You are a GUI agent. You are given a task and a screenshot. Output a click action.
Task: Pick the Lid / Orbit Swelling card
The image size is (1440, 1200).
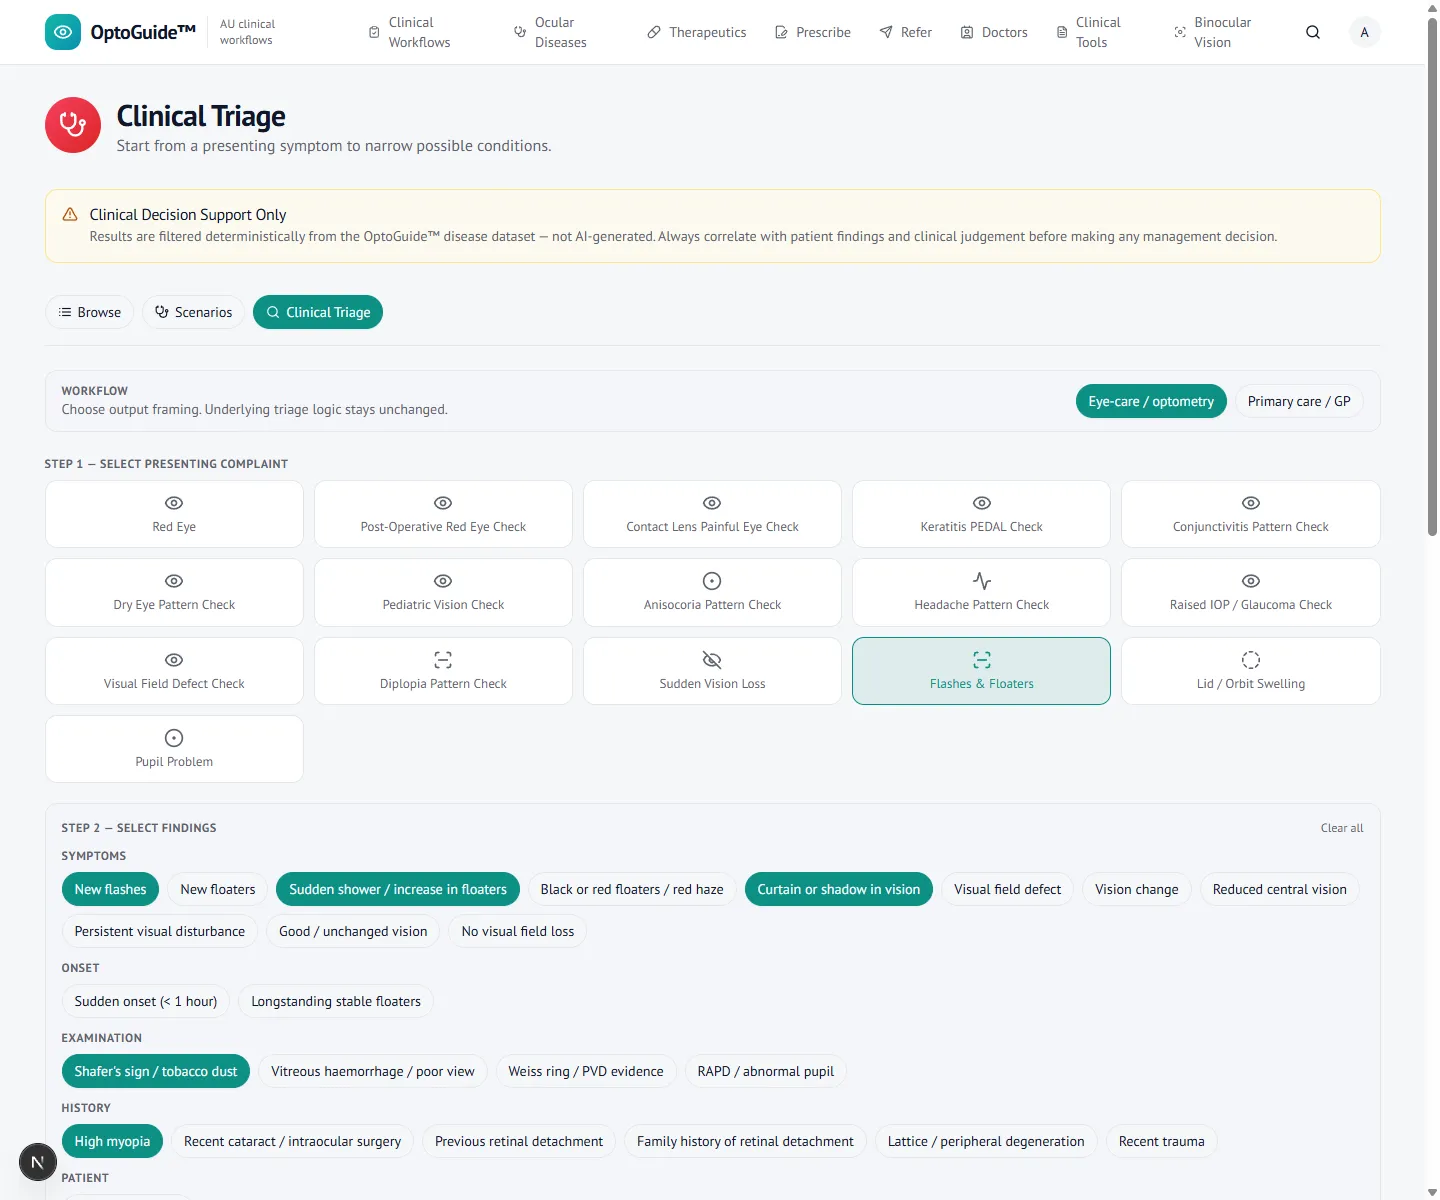click(1250, 671)
